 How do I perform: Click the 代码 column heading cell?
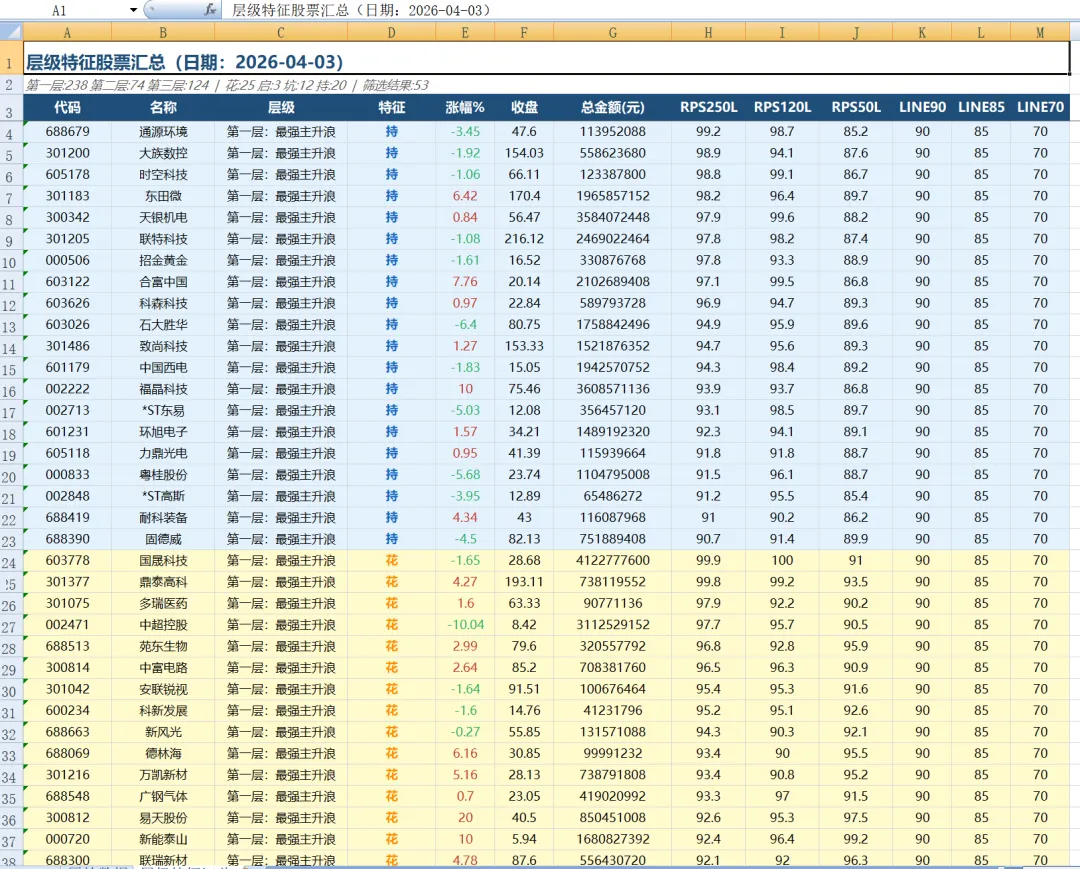coord(67,107)
